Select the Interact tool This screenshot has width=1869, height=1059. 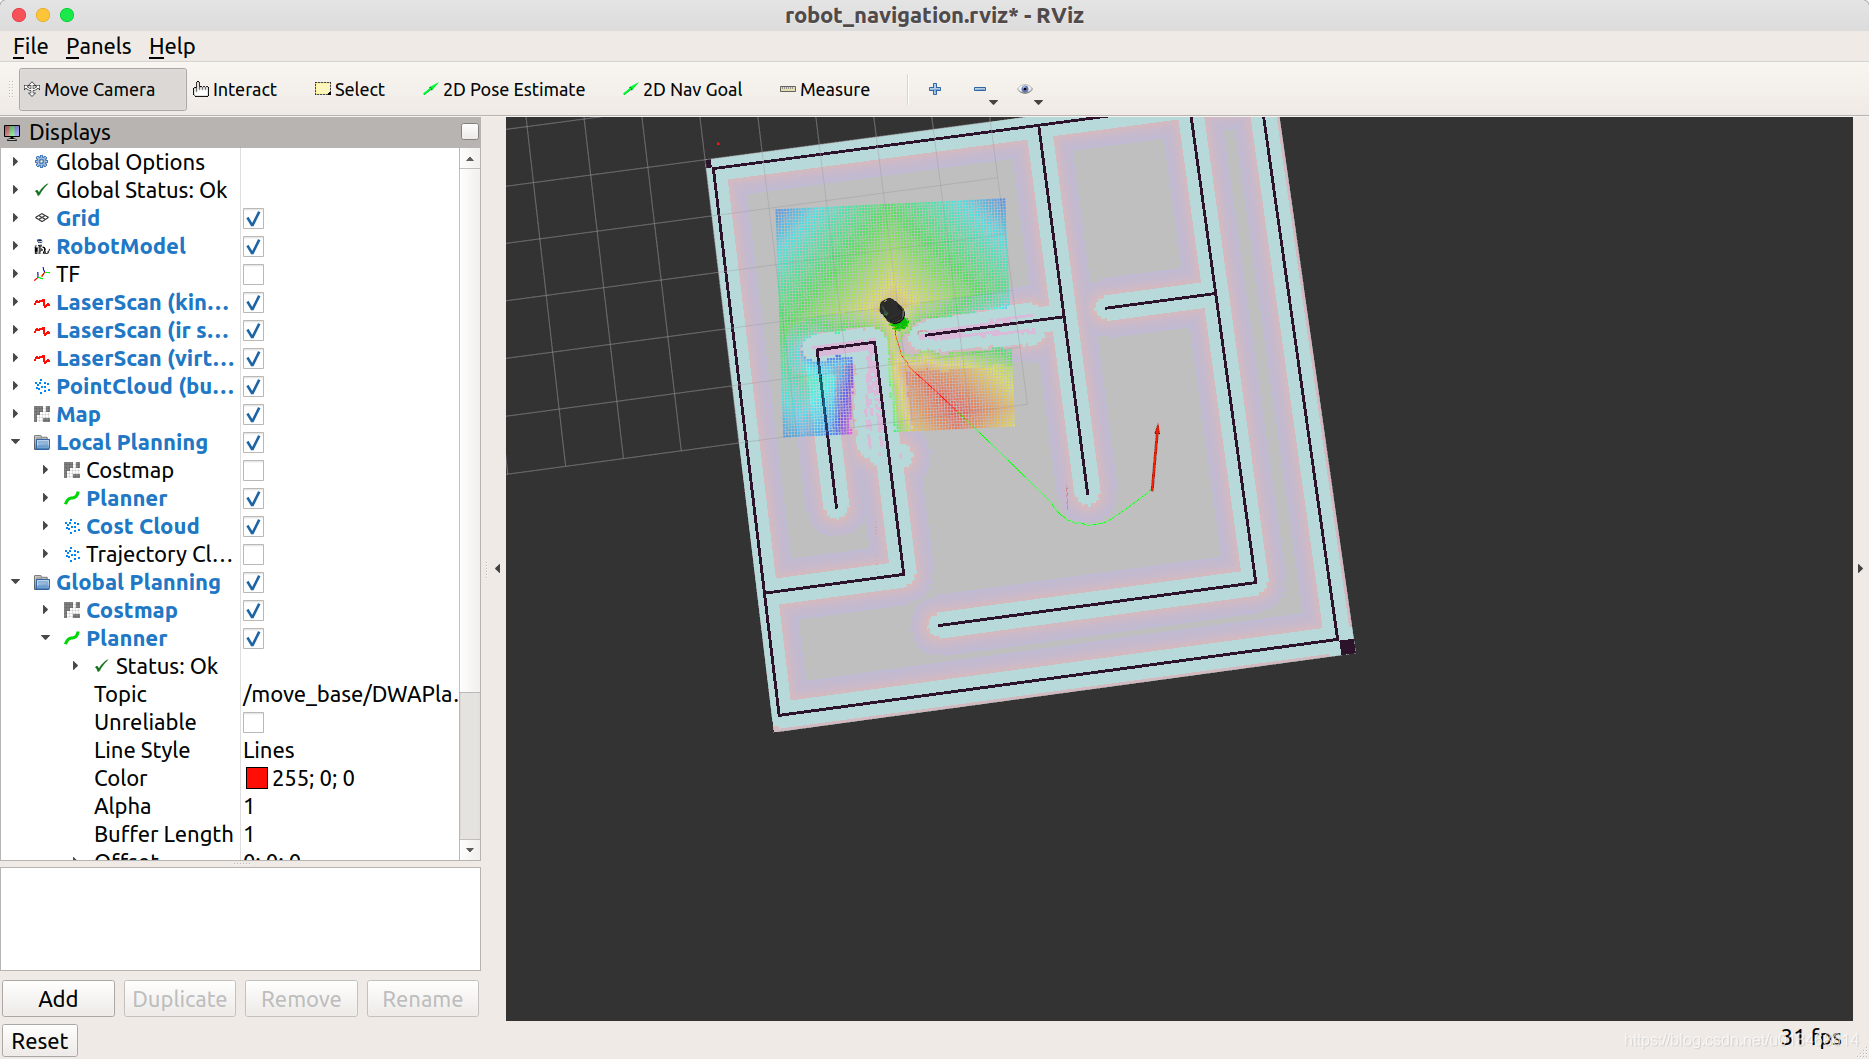click(x=235, y=89)
